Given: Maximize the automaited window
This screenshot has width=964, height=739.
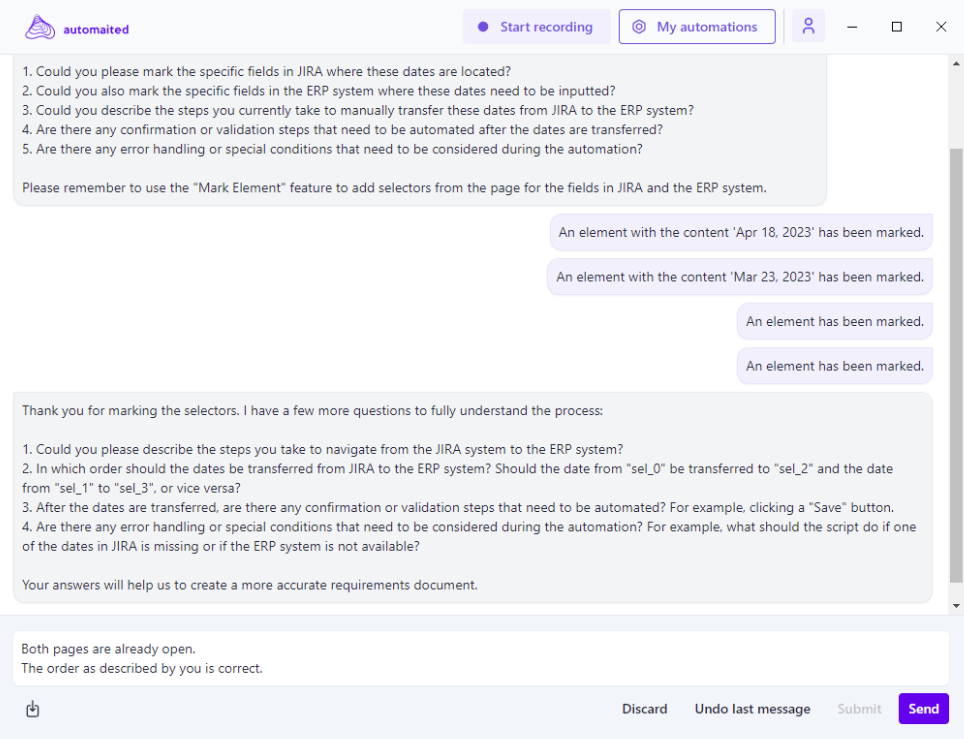Looking at the screenshot, I should 897,27.
